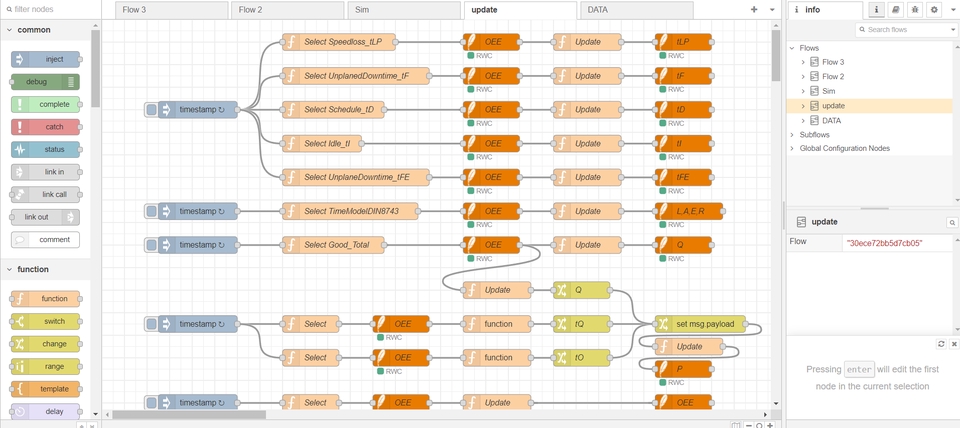Choose the change node in the palette
The width and height of the screenshot is (960, 428).
[x=45, y=344]
